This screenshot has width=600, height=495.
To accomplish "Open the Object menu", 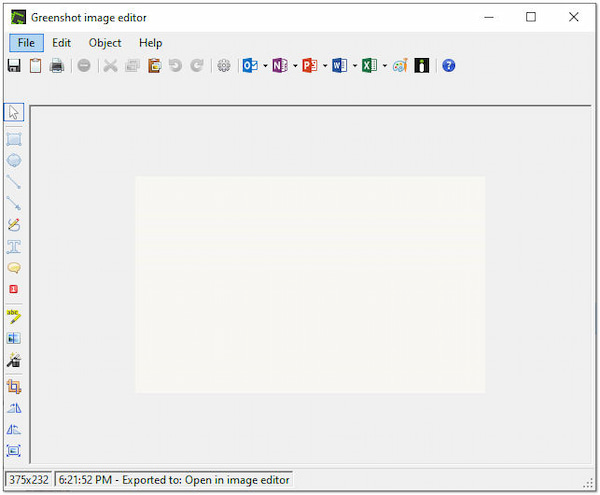I will pos(105,43).
